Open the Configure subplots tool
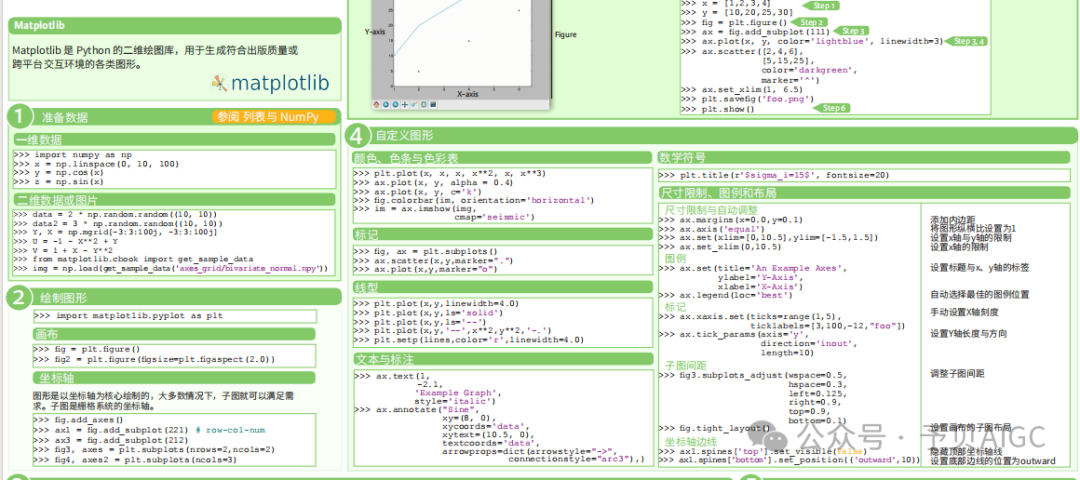The width and height of the screenshot is (1080, 480). point(424,104)
